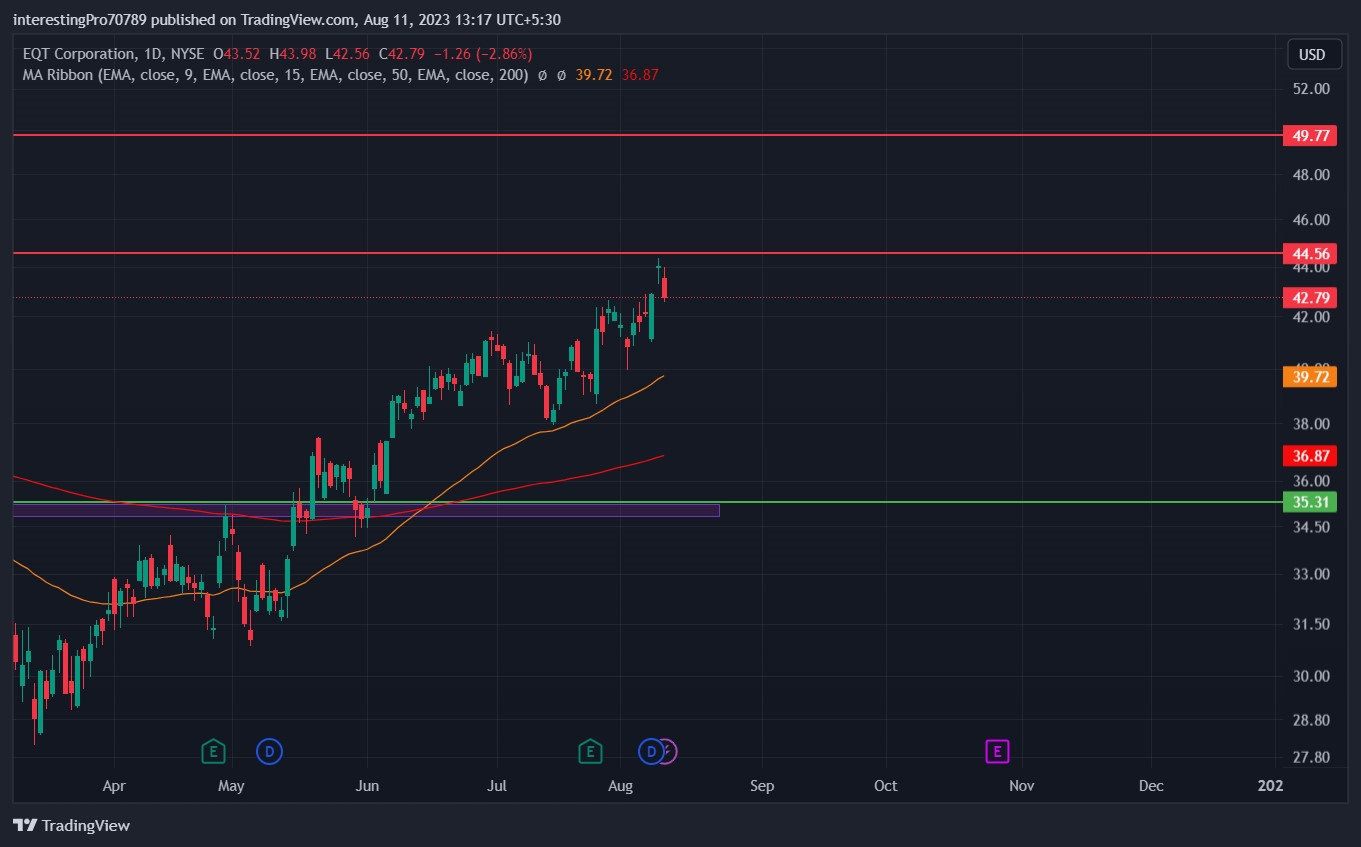
Task: Click the dividend D marker in August
Action: point(651,751)
